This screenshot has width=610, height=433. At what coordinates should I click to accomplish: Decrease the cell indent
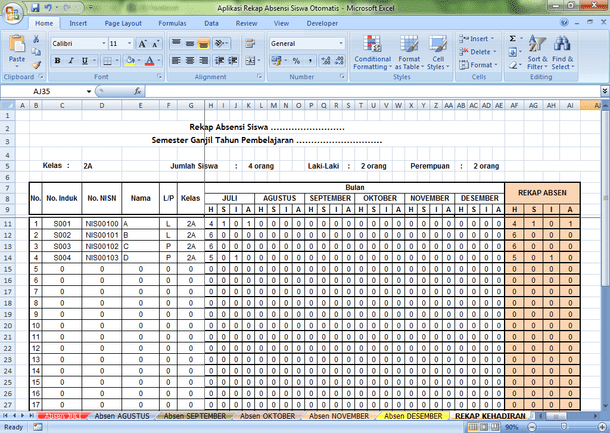click(219, 60)
